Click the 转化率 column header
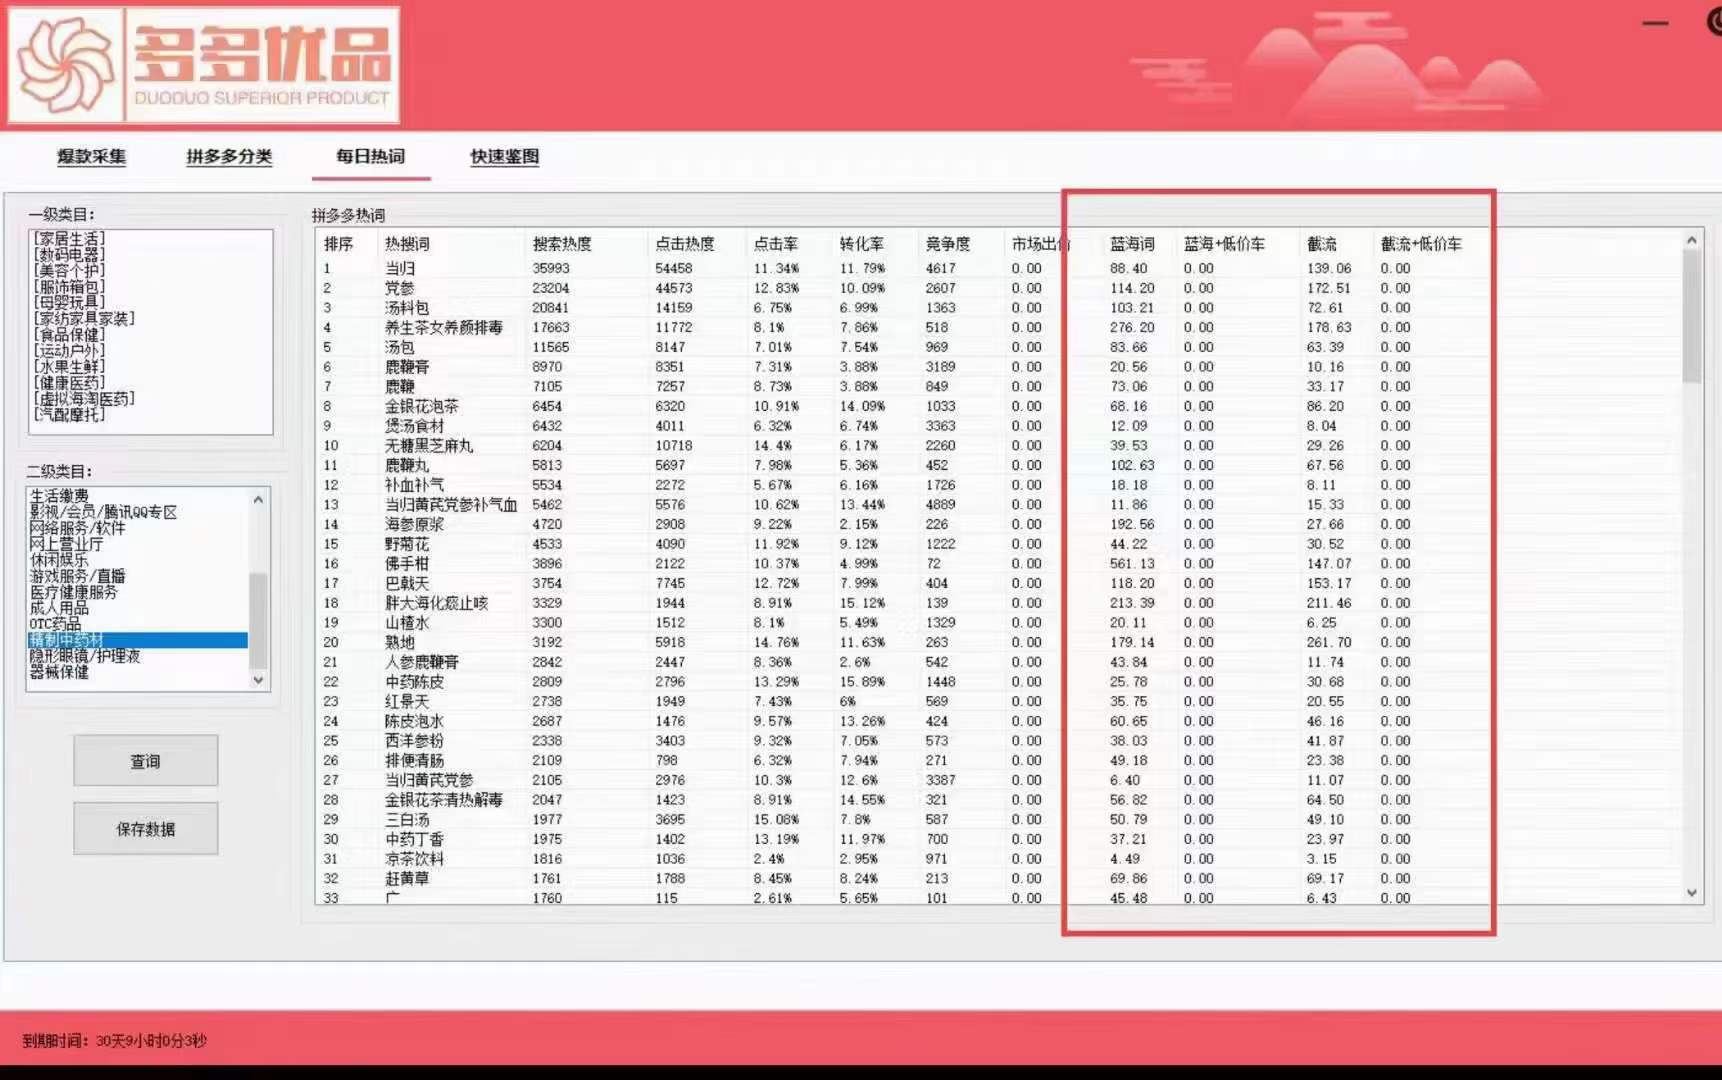This screenshot has height=1080, width=1722. point(861,244)
